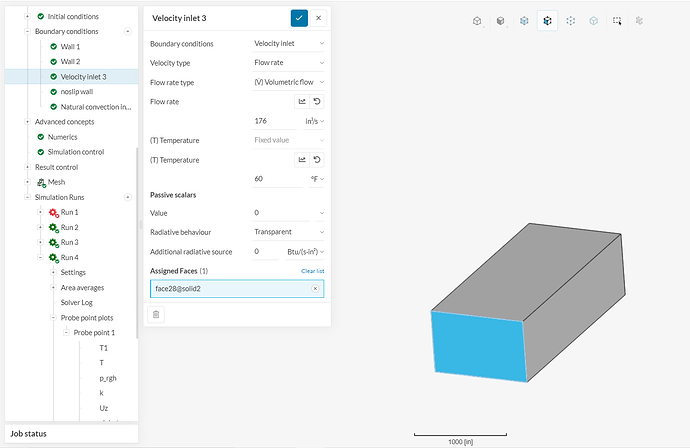Select face28@solid2 assigned face entry
The image size is (690, 448).
coord(237,289)
